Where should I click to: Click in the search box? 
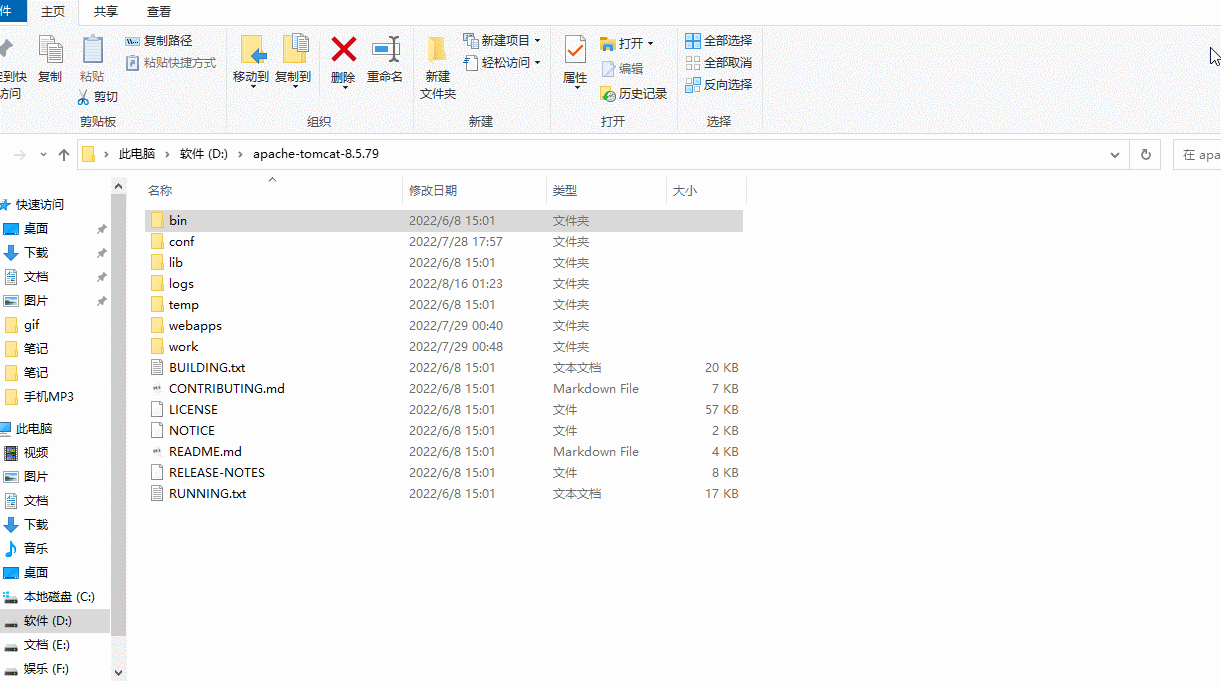(x=1197, y=155)
